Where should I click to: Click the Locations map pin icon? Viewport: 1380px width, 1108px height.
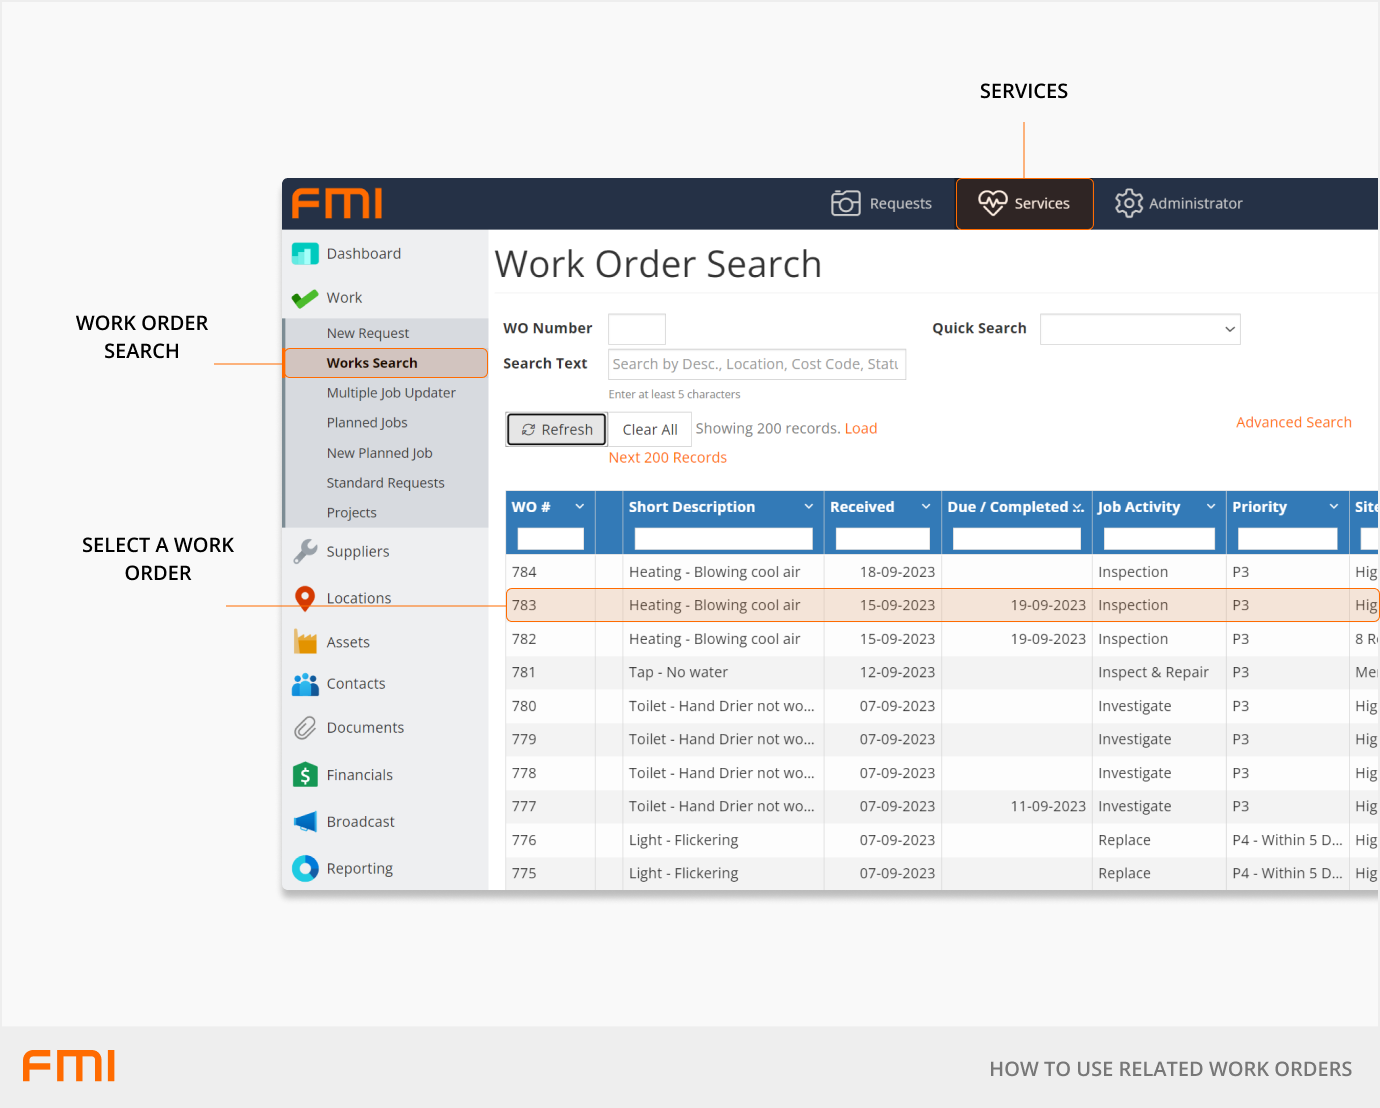(x=305, y=598)
